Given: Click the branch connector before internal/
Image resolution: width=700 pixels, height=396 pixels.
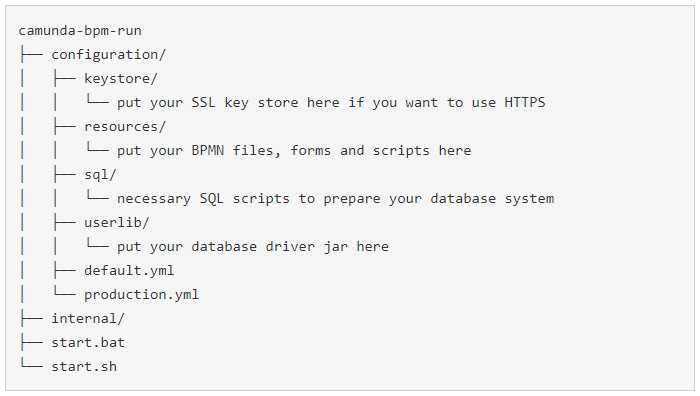Looking at the screenshot, I should 31,319.
